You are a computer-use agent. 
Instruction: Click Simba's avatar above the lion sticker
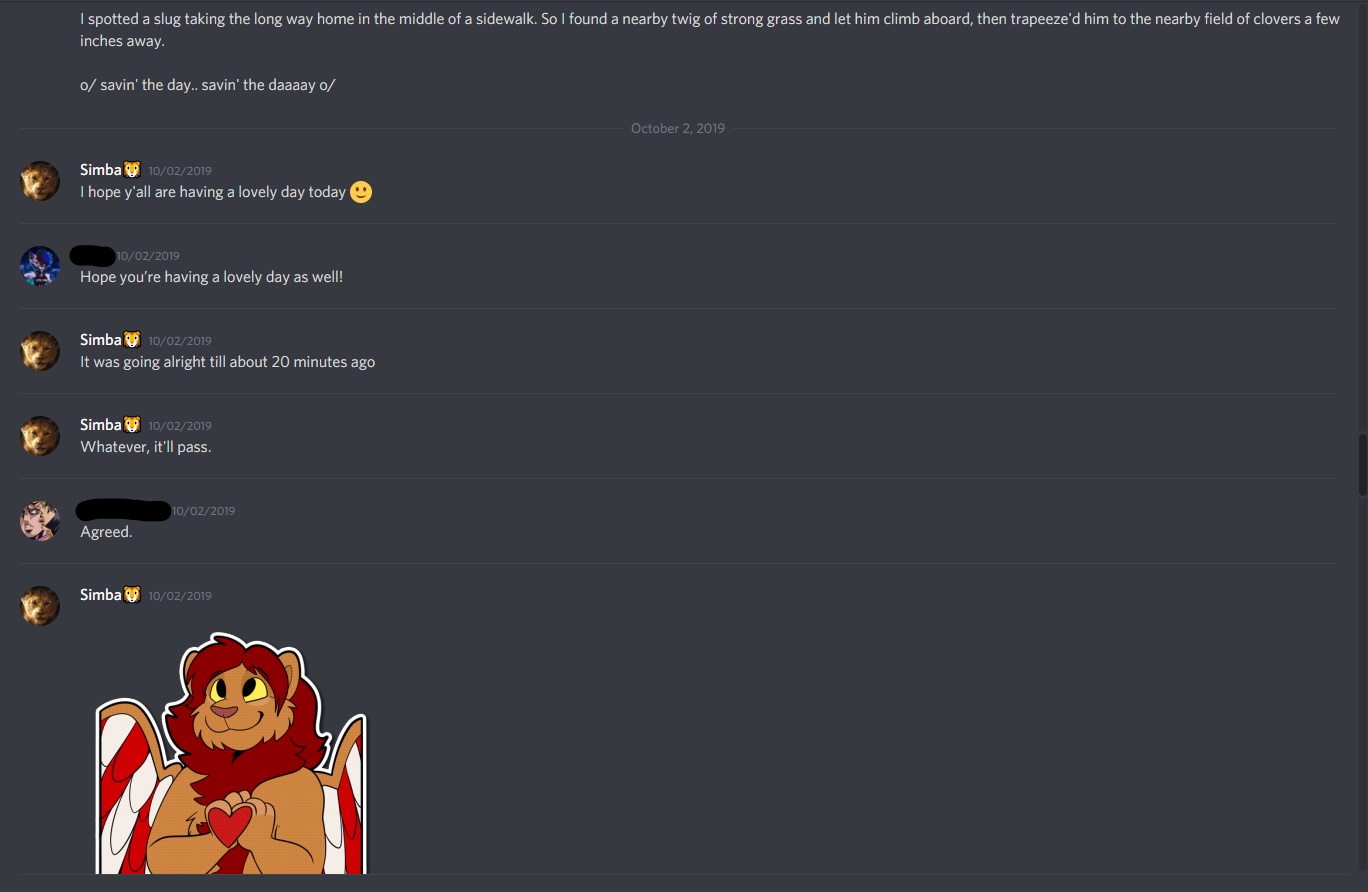tap(40, 606)
